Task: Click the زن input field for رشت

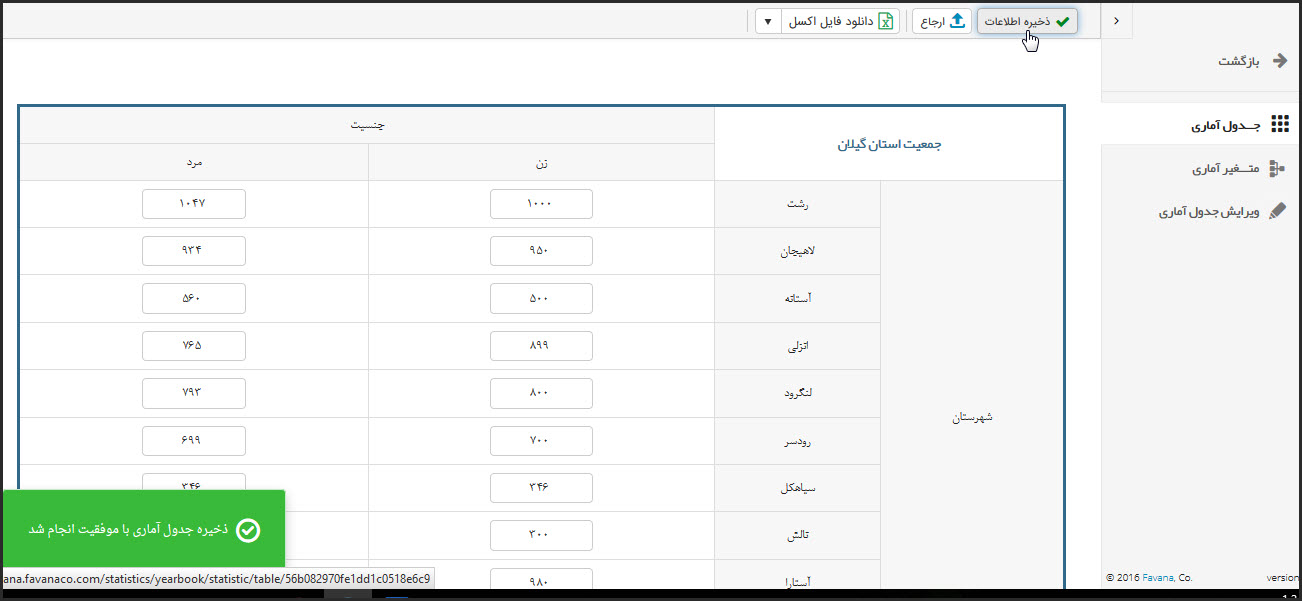Action: 541,204
